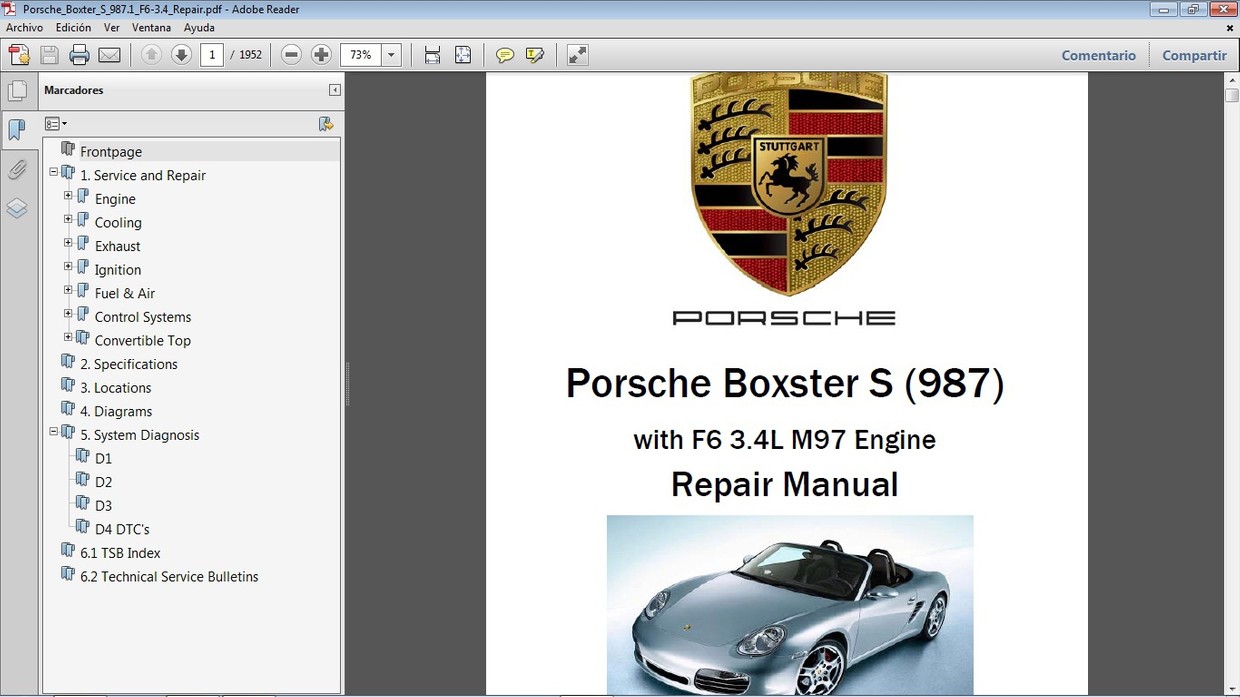Click the Save file icon

(x=49, y=55)
